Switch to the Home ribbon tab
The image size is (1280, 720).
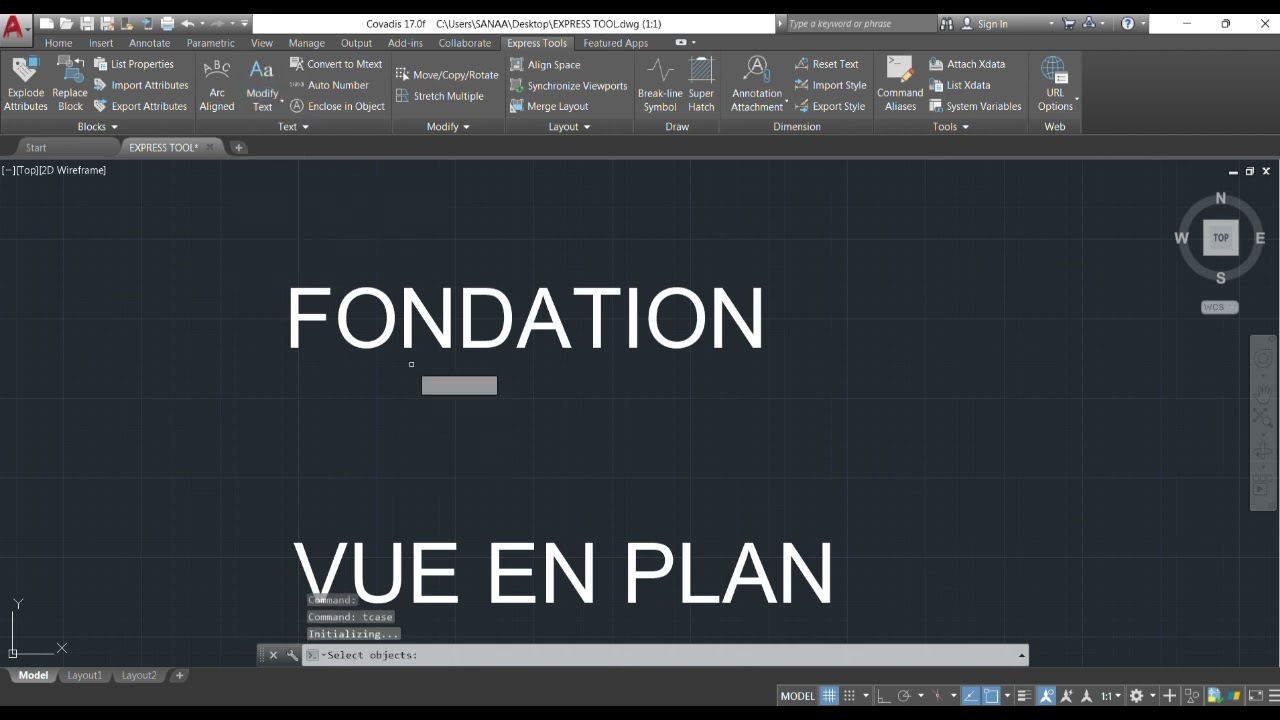(58, 43)
